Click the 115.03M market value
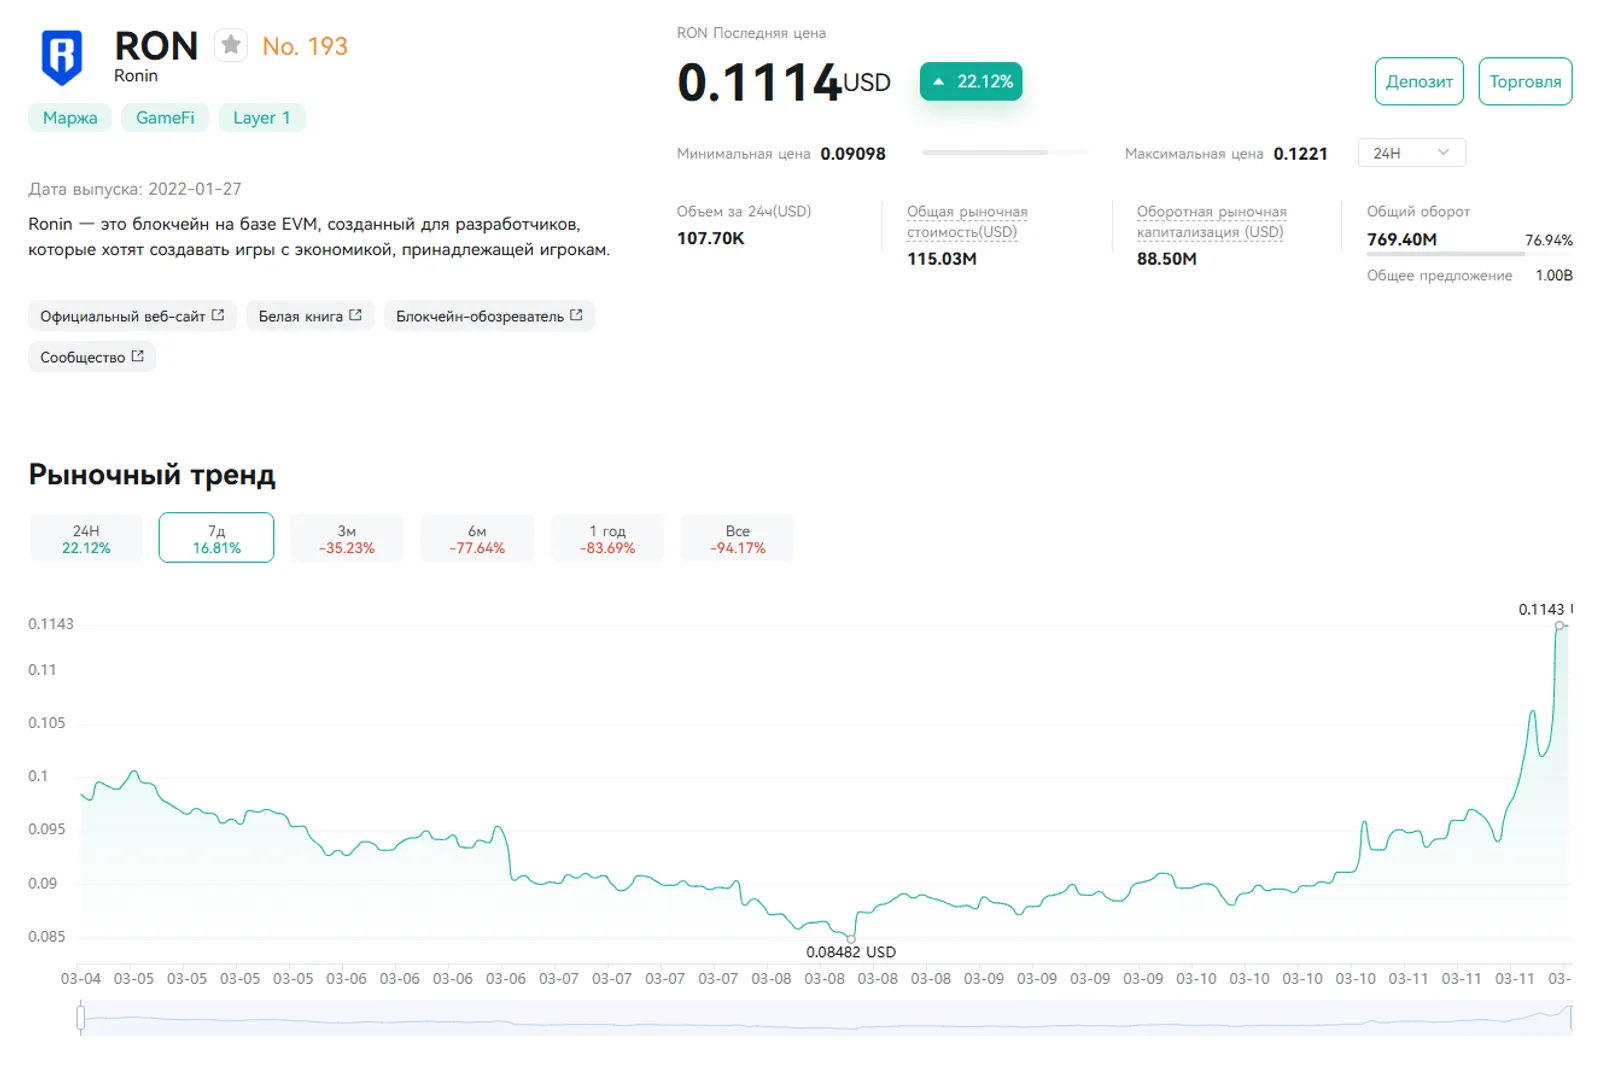The width and height of the screenshot is (1600, 1071). coord(942,259)
